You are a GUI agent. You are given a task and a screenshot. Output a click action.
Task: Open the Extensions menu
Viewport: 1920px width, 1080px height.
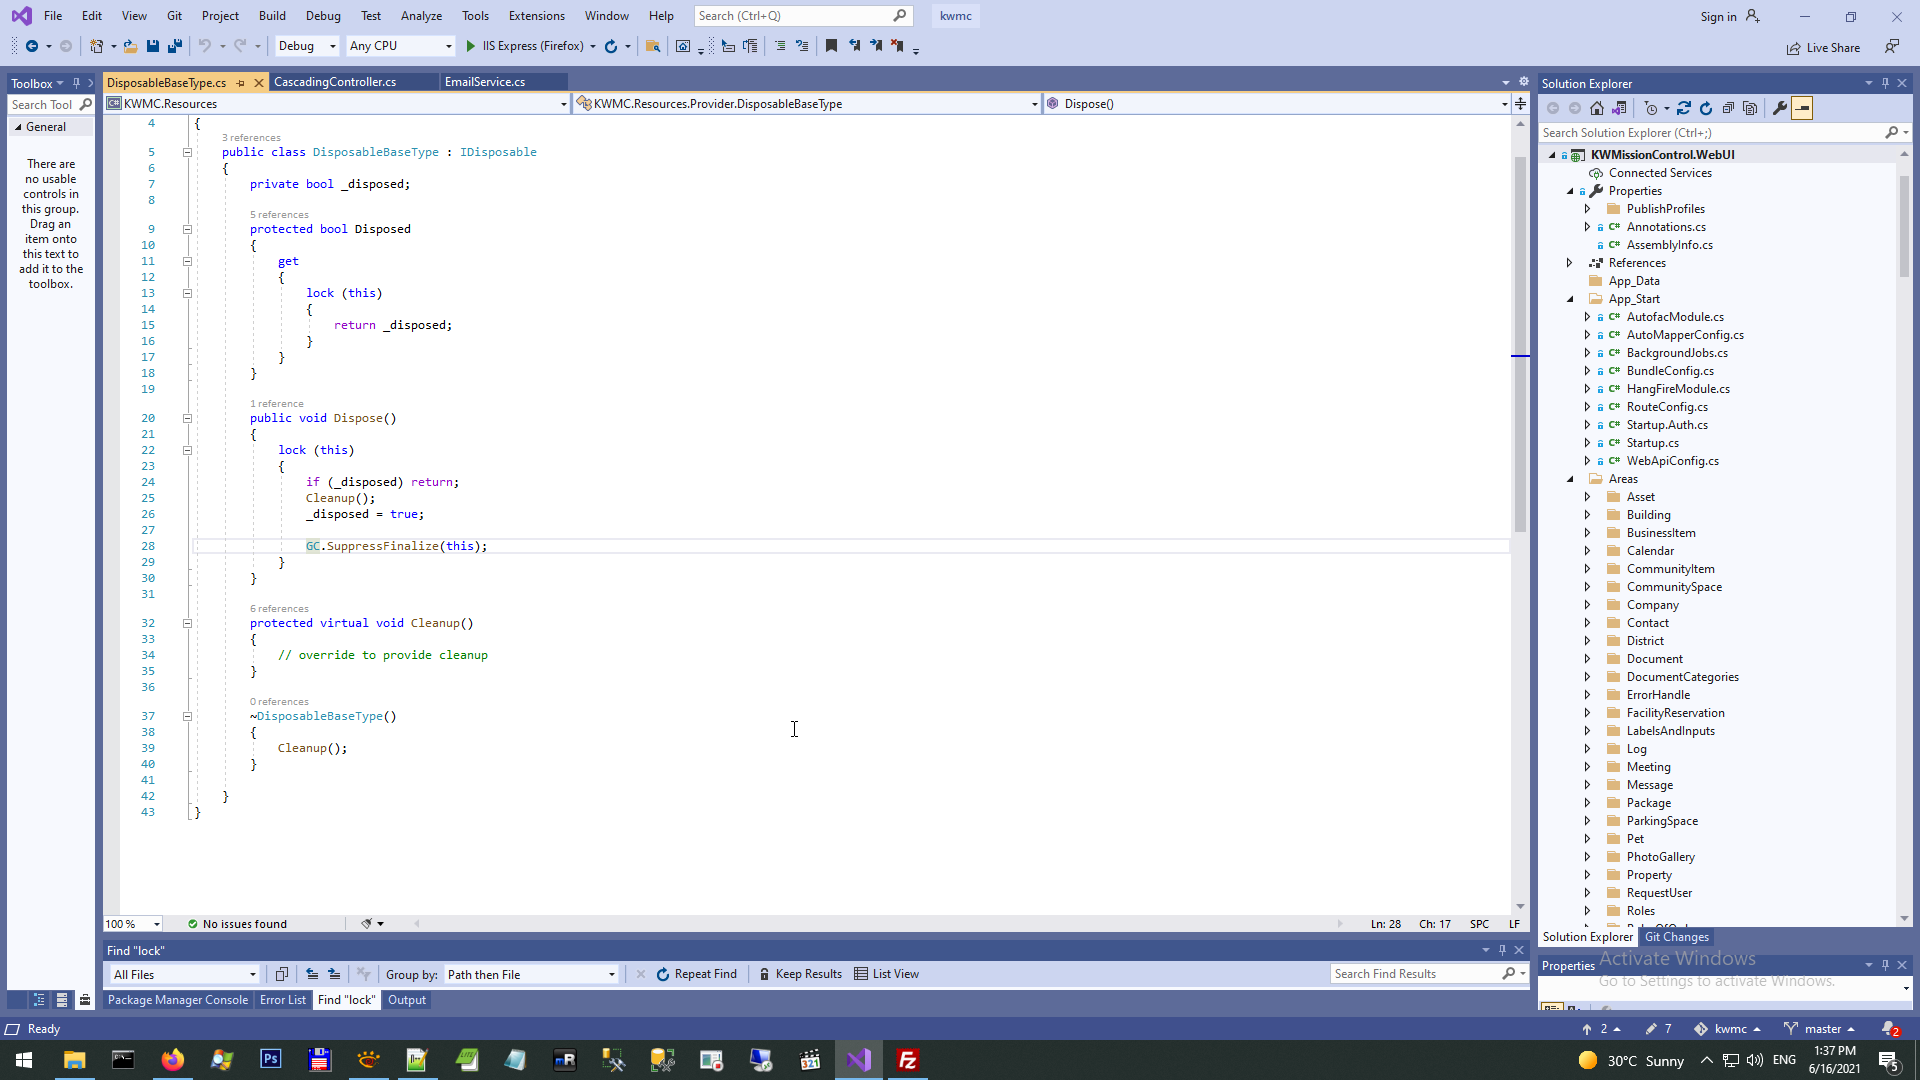pos(536,16)
